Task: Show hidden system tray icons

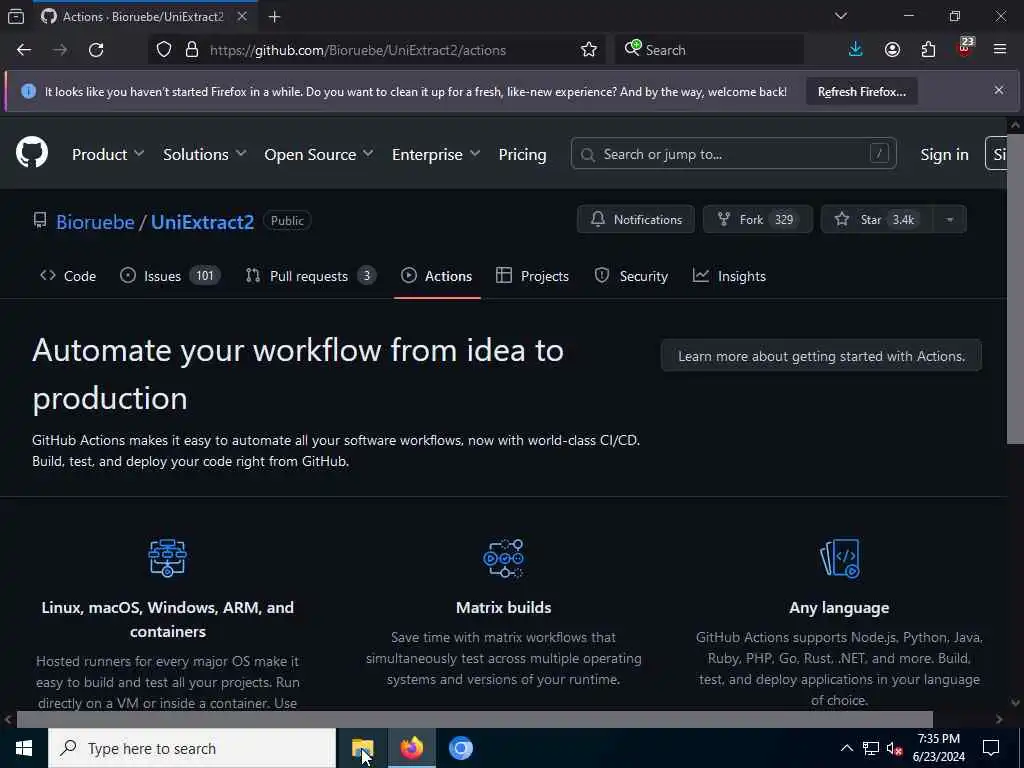Action: coord(846,748)
